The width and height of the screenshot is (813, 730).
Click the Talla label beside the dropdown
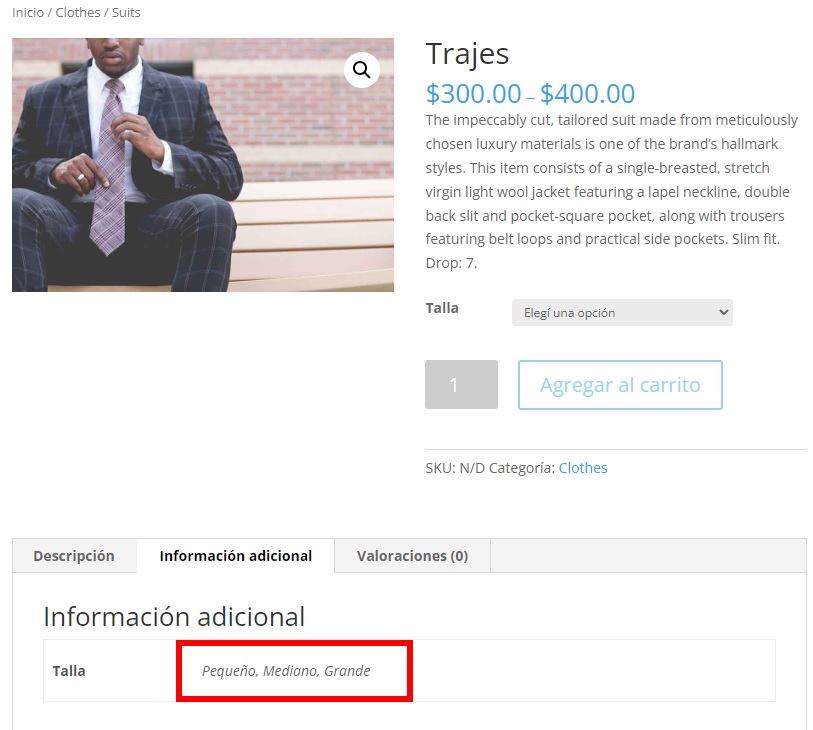point(442,308)
